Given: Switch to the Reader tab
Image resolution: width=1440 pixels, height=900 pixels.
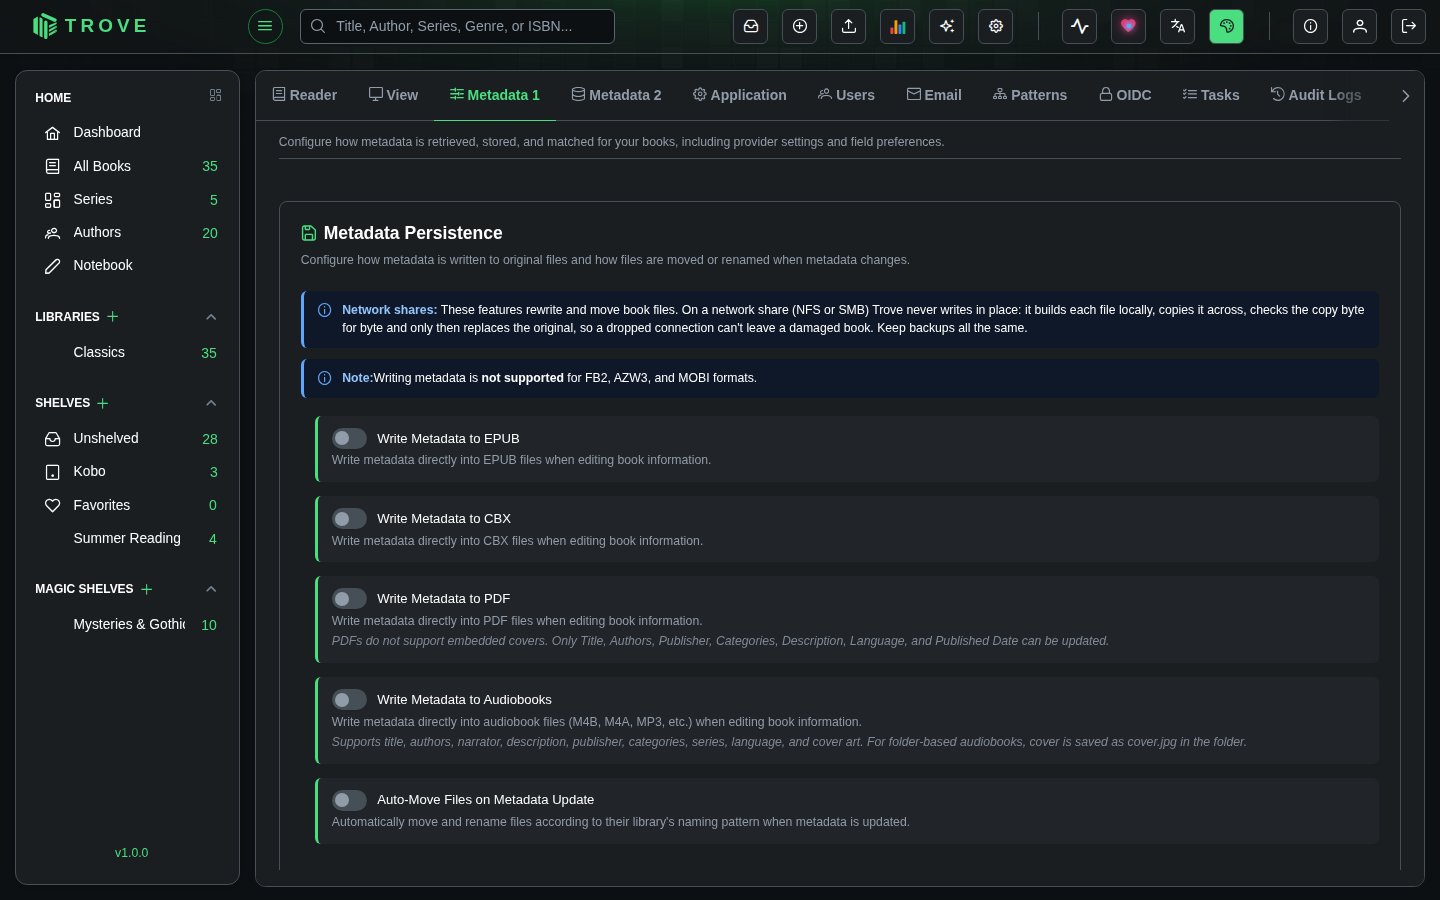Looking at the screenshot, I should click(305, 95).
